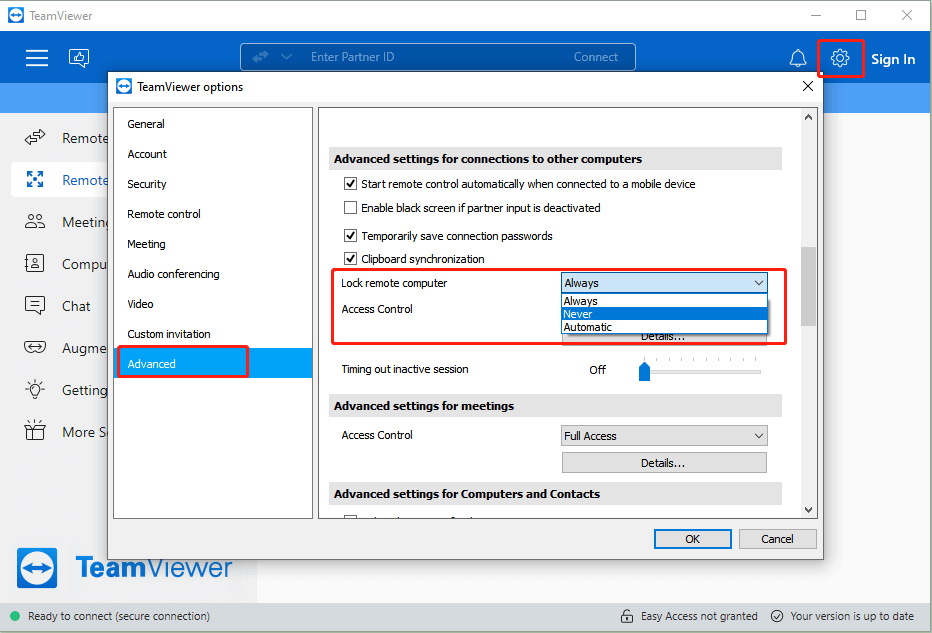Open the Computers & Contacts icon in the sidebar

pos(34,263)
